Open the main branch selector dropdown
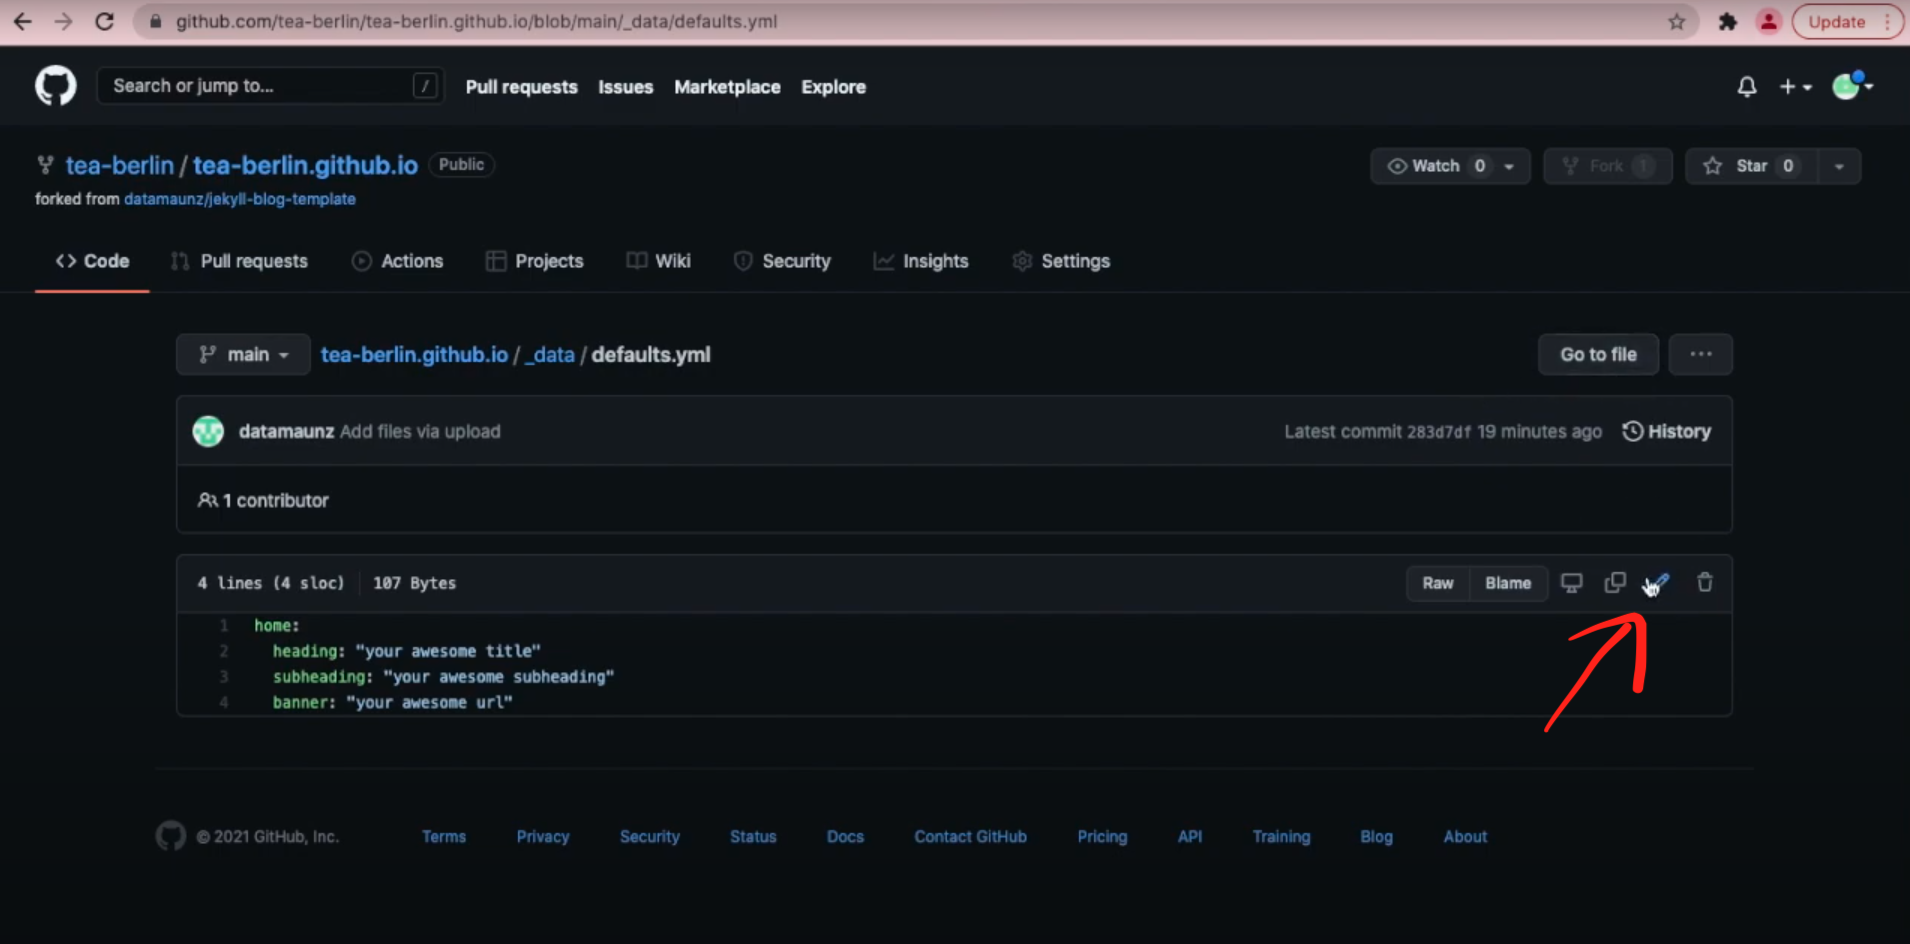This screenshot has width=1910, height=944. 243,355
